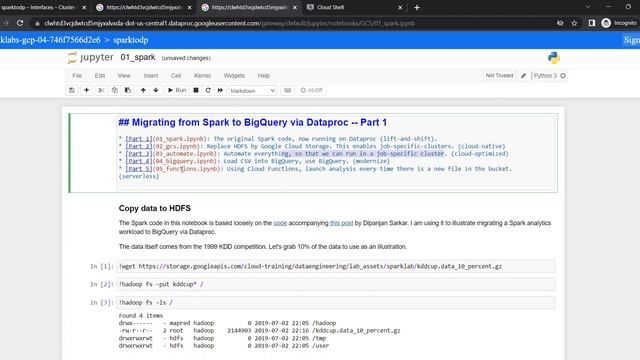The image size is (640, 360).
Task: Open the Help menu
Action: click(264, 76)
